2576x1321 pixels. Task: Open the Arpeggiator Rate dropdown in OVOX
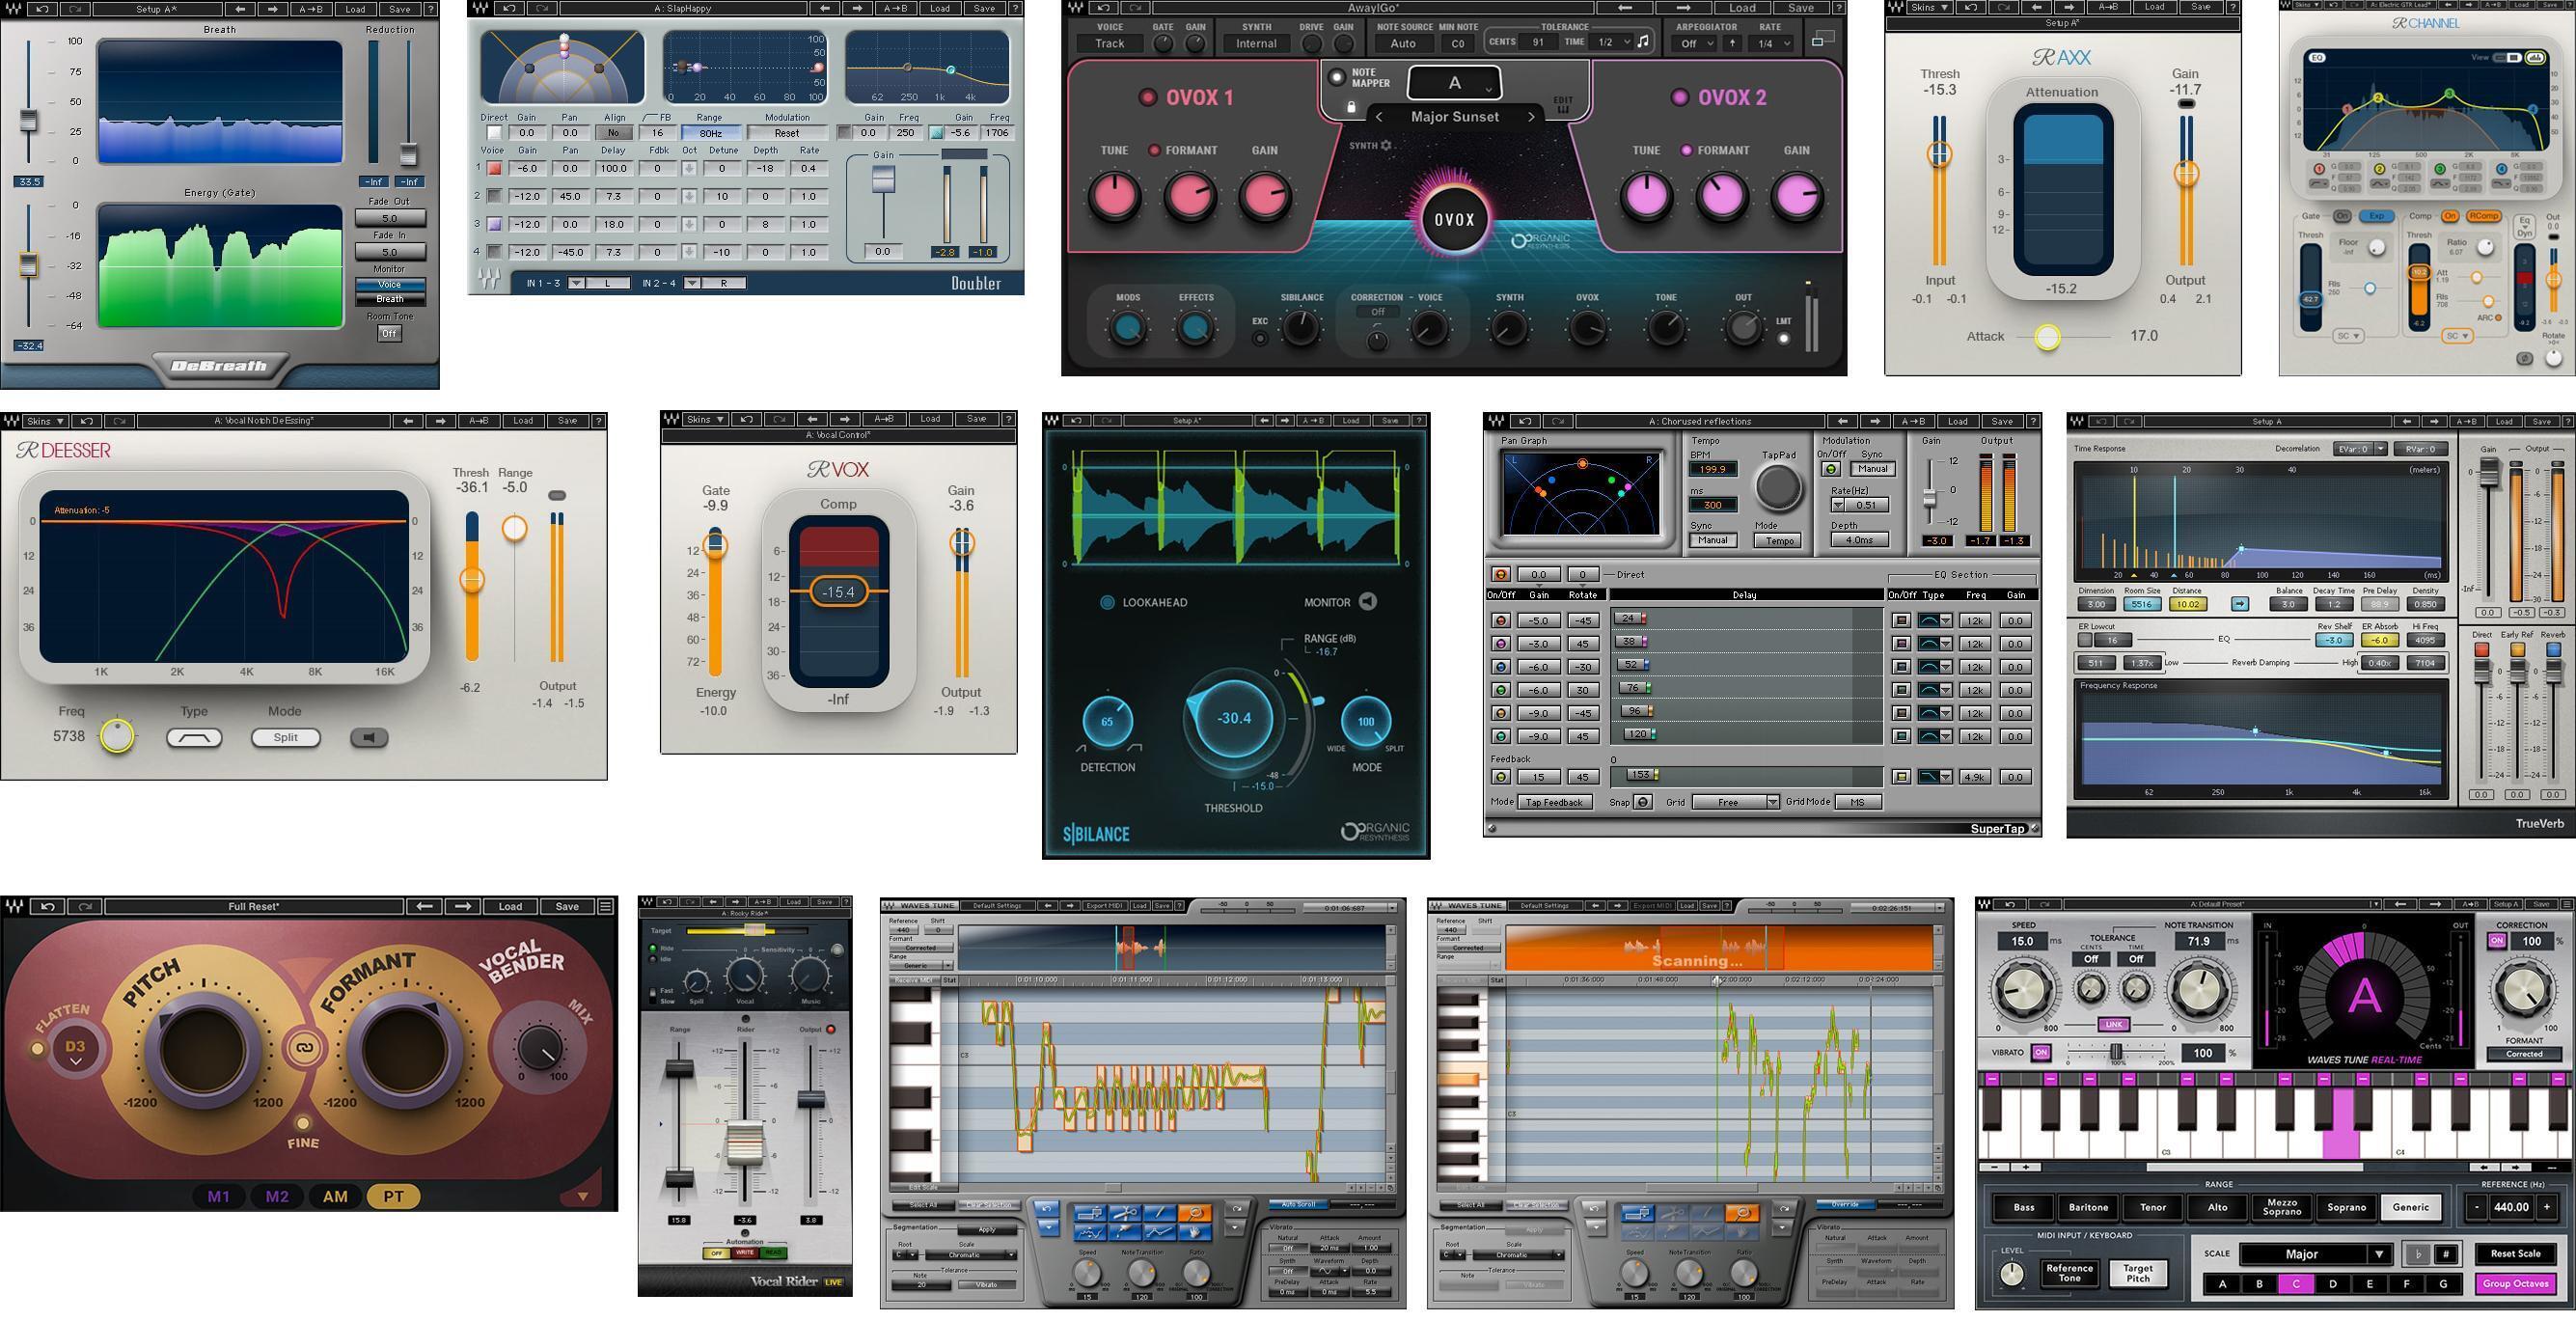(1772, 44)
